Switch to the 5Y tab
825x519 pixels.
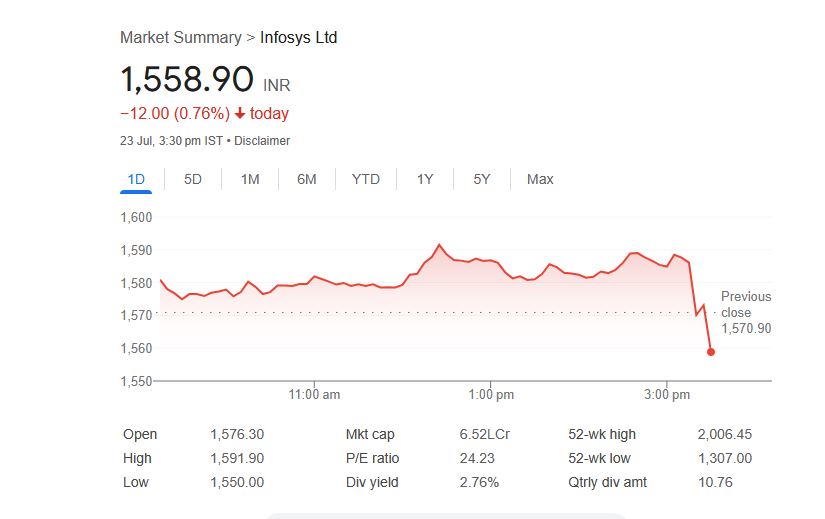[482, 179]
